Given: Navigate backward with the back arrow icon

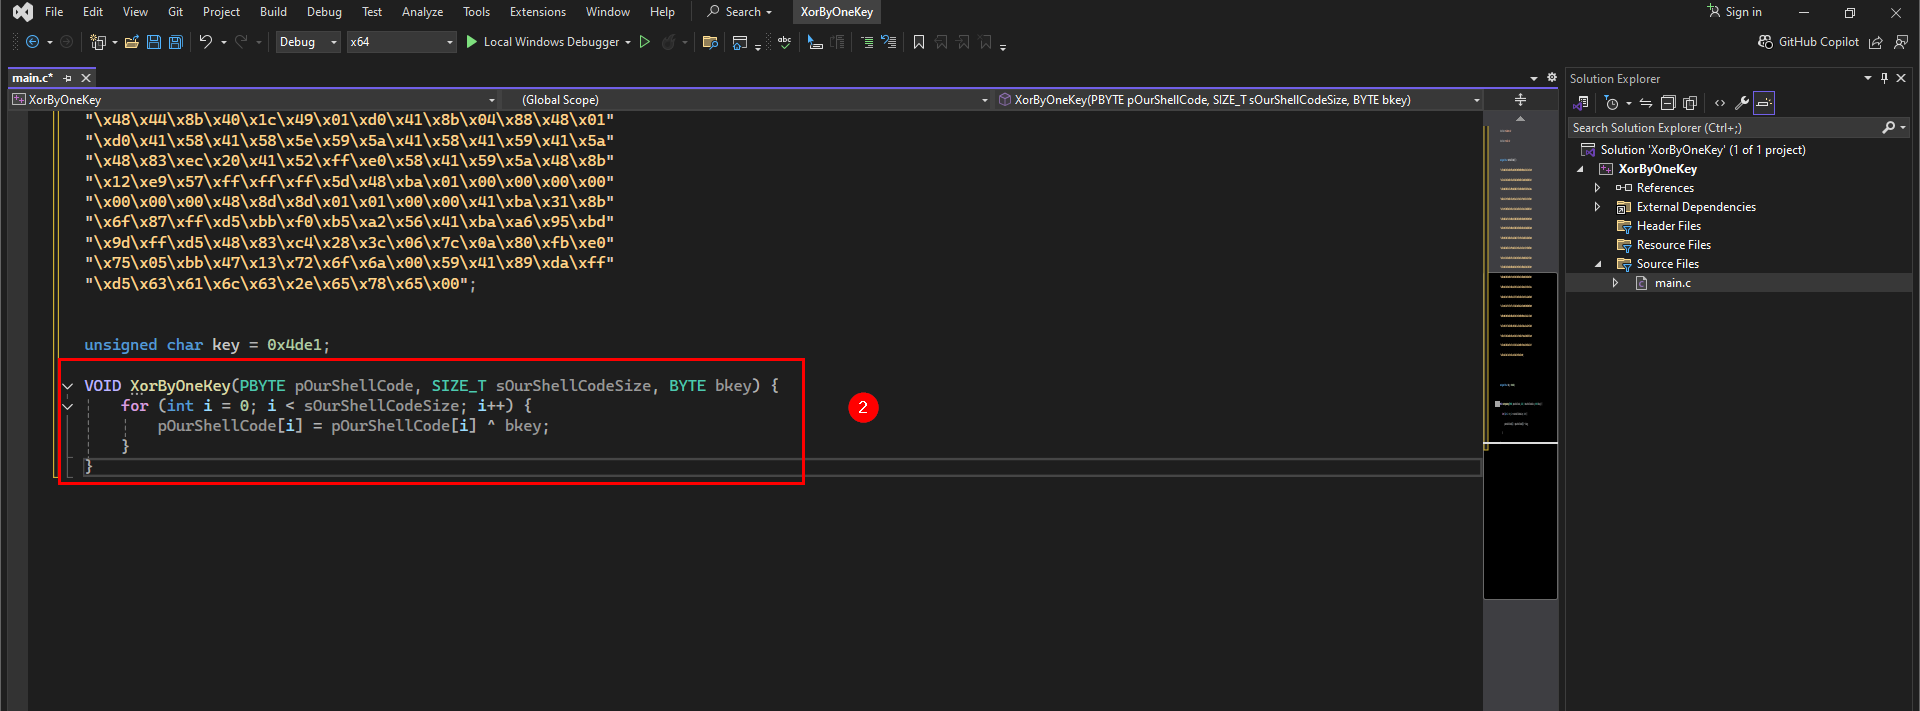Looking at the screenshot, I should 32,42.
